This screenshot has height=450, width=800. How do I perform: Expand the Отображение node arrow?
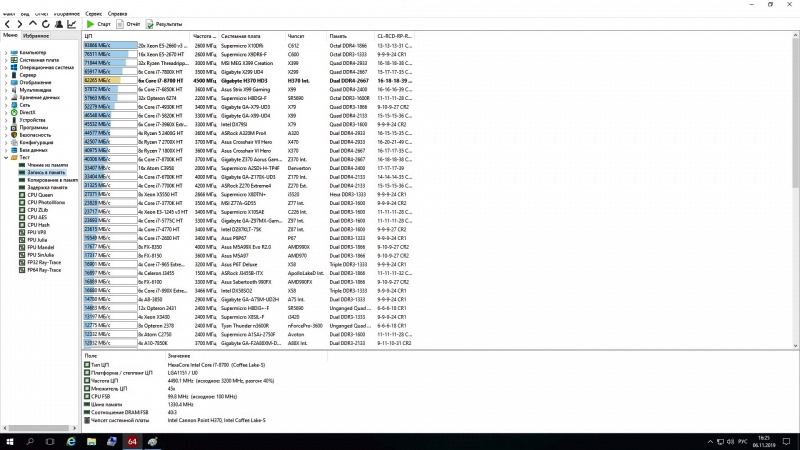click(6, 83)
